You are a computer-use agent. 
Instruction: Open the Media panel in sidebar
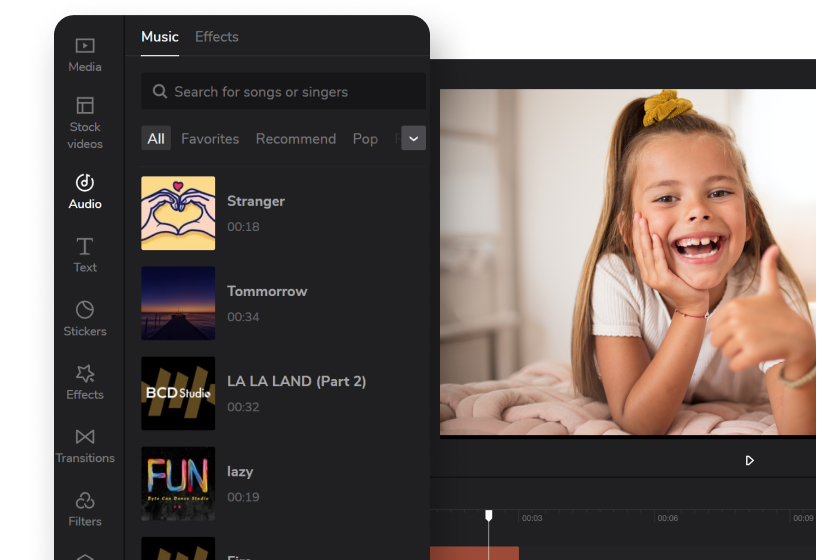pyautogui.click(x=85, y=55)
